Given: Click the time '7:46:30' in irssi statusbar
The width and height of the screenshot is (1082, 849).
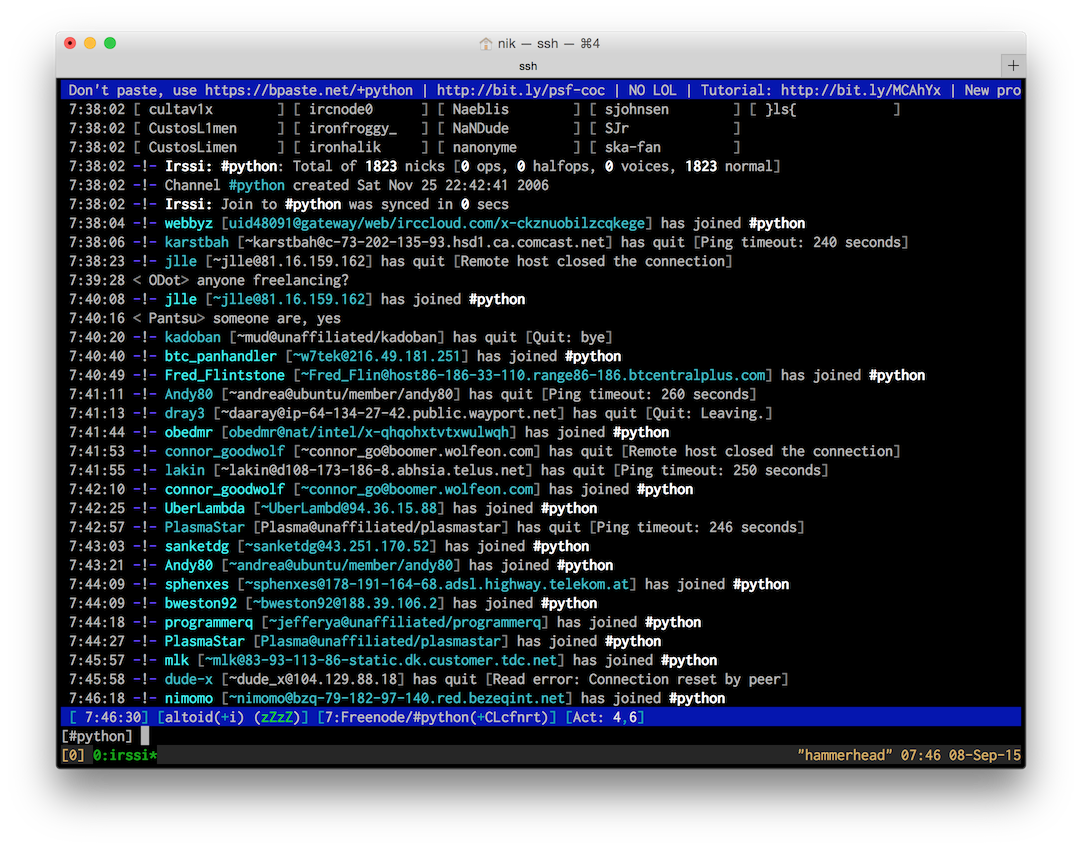Looking at the screenshot, I should (113, 717).
